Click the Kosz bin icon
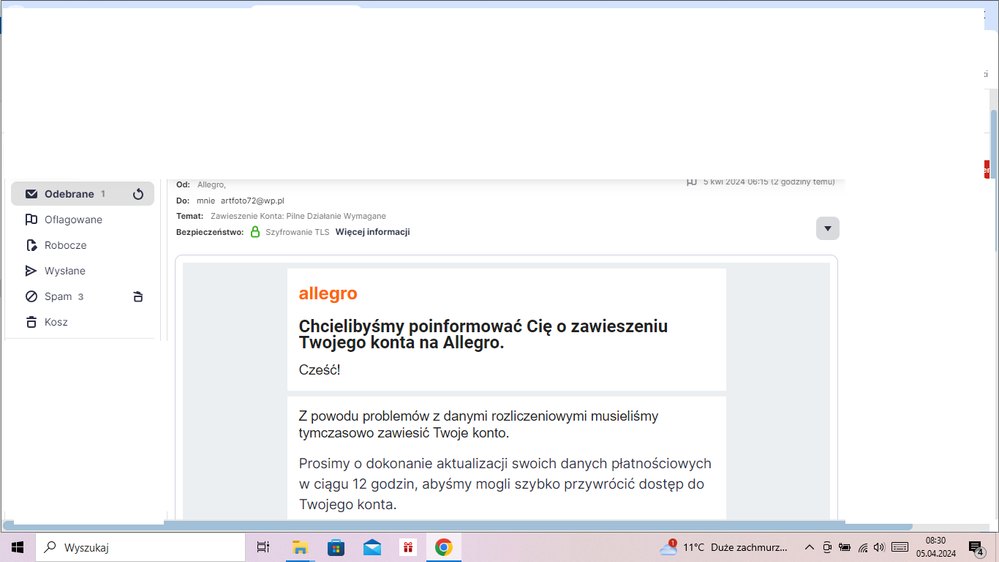 (31, 322)
